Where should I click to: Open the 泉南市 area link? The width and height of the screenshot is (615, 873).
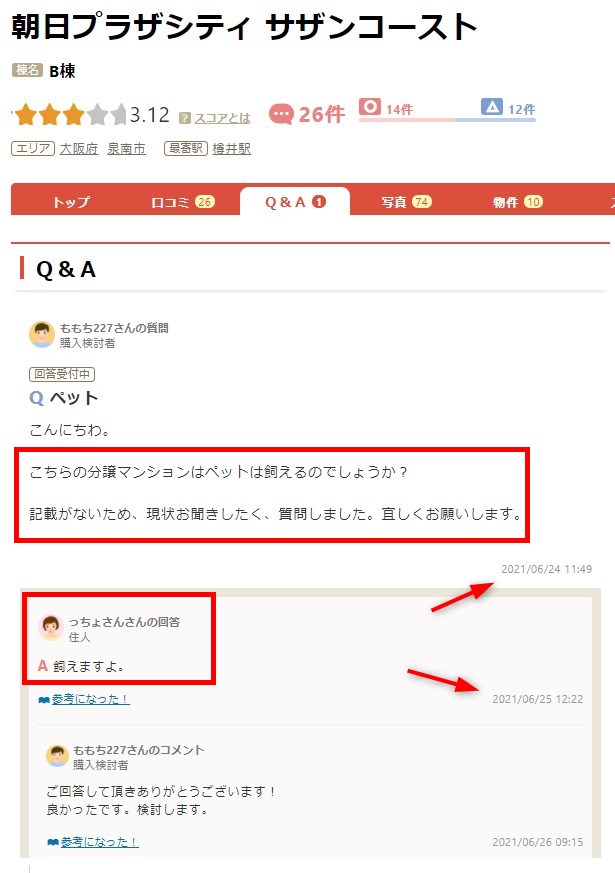(126, 149)
